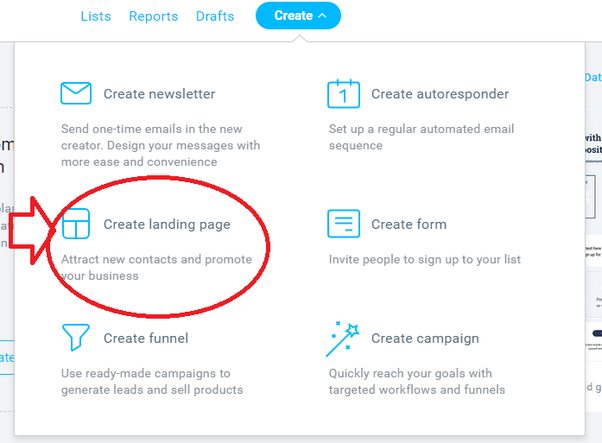This screenshot has height=443, width=602.
Task: Click the landing page layout icon
Action: point(76,224)
